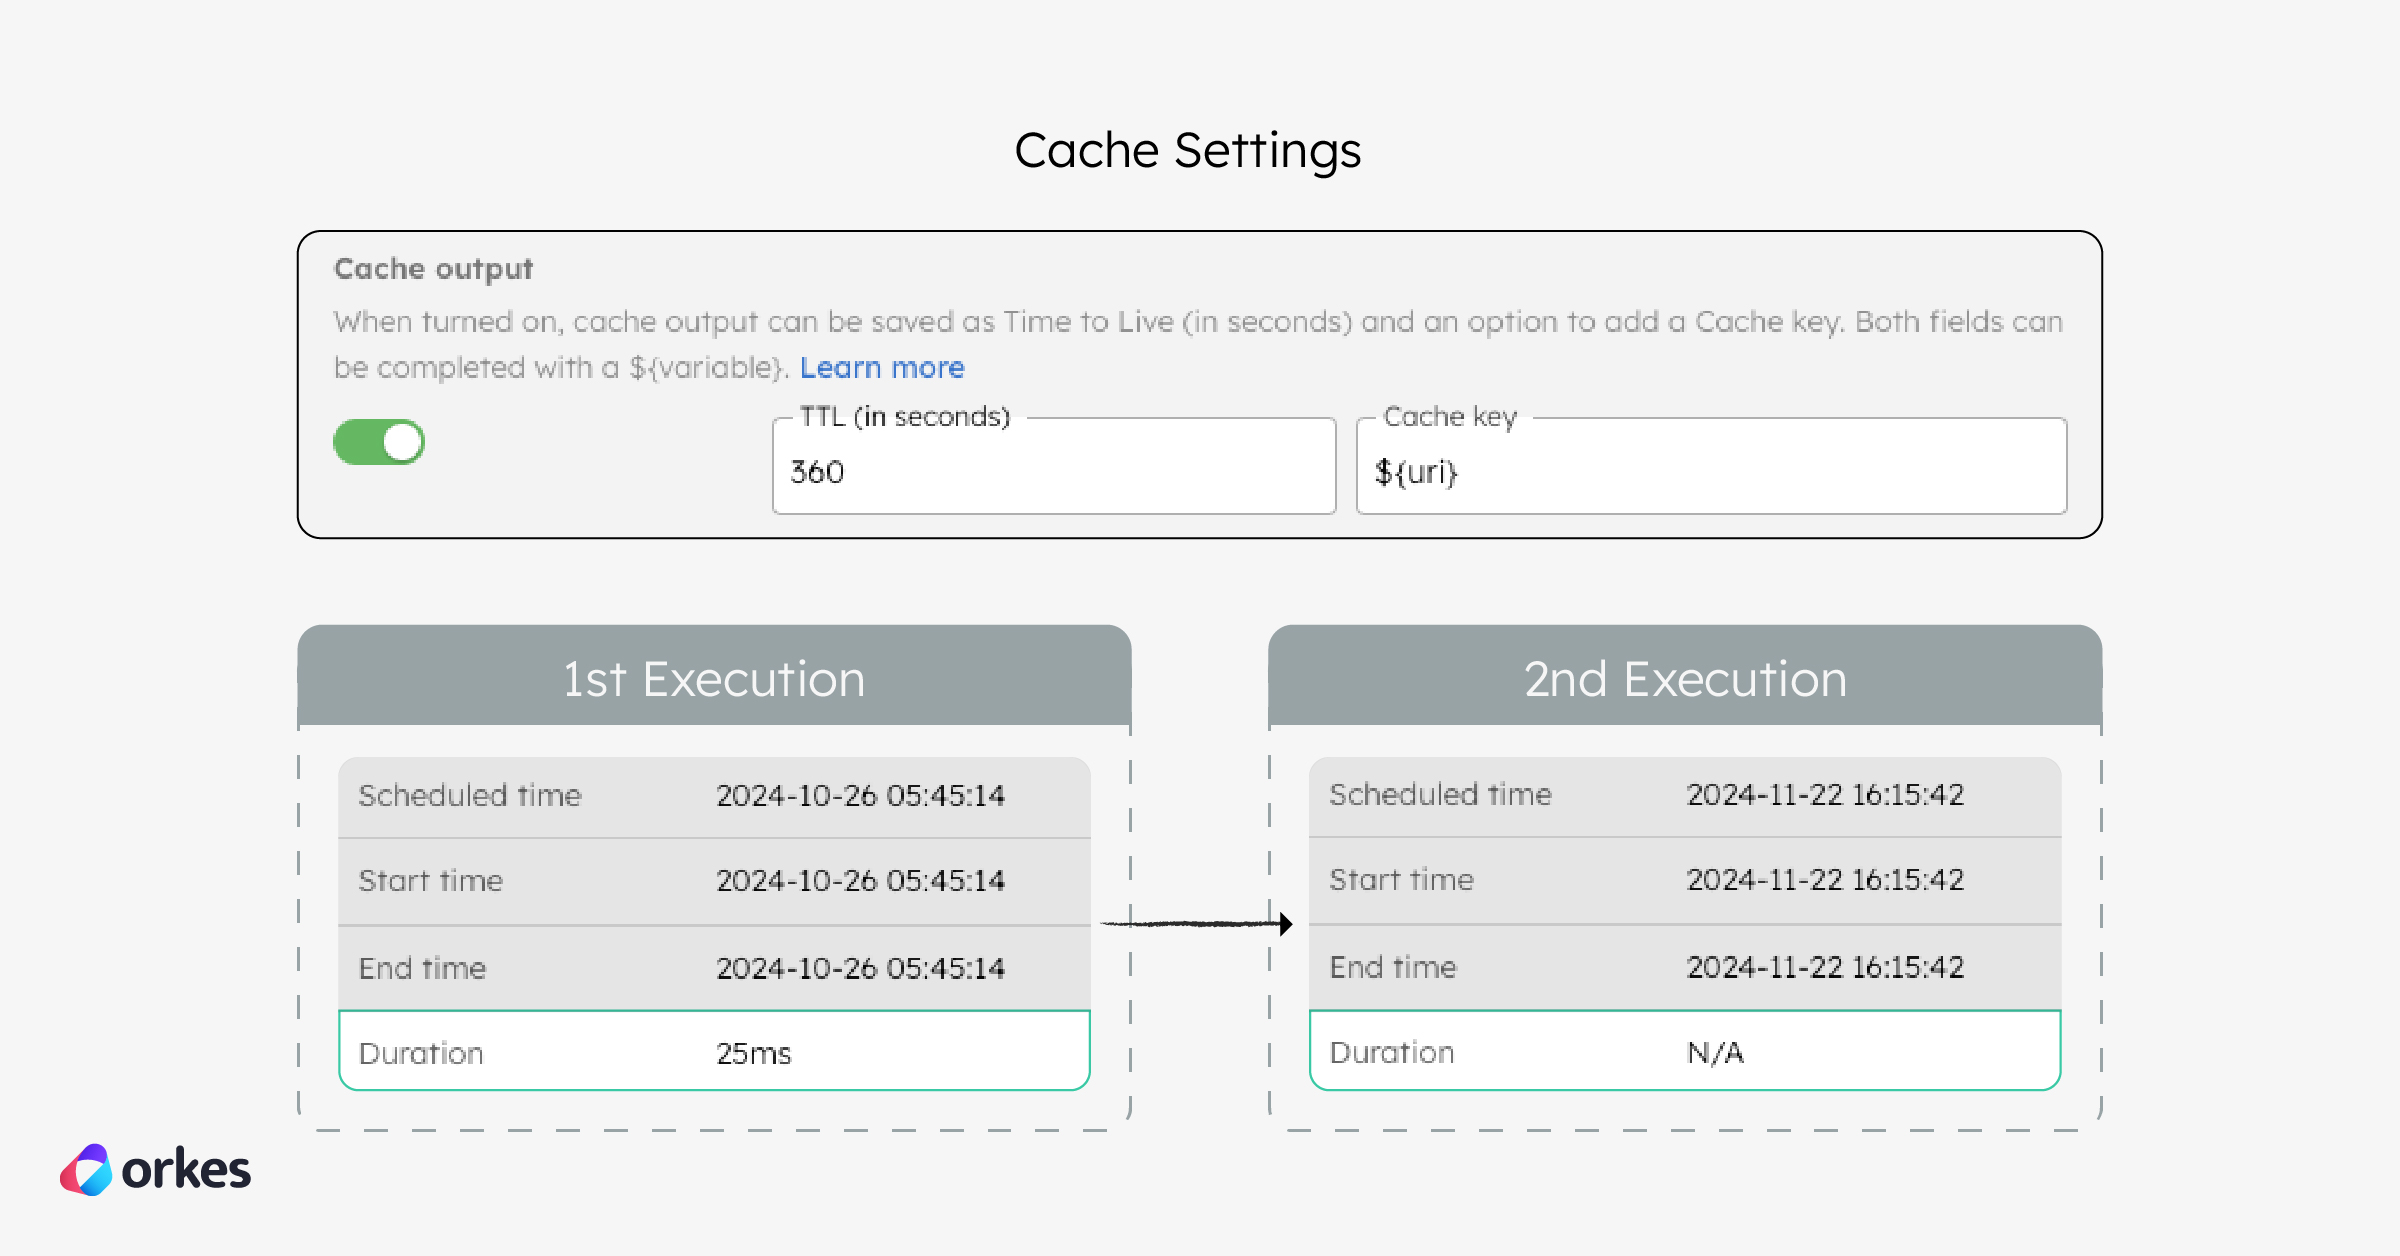Click the End time row dated 2024-10-26
2400x1256 pixels.
713,966
